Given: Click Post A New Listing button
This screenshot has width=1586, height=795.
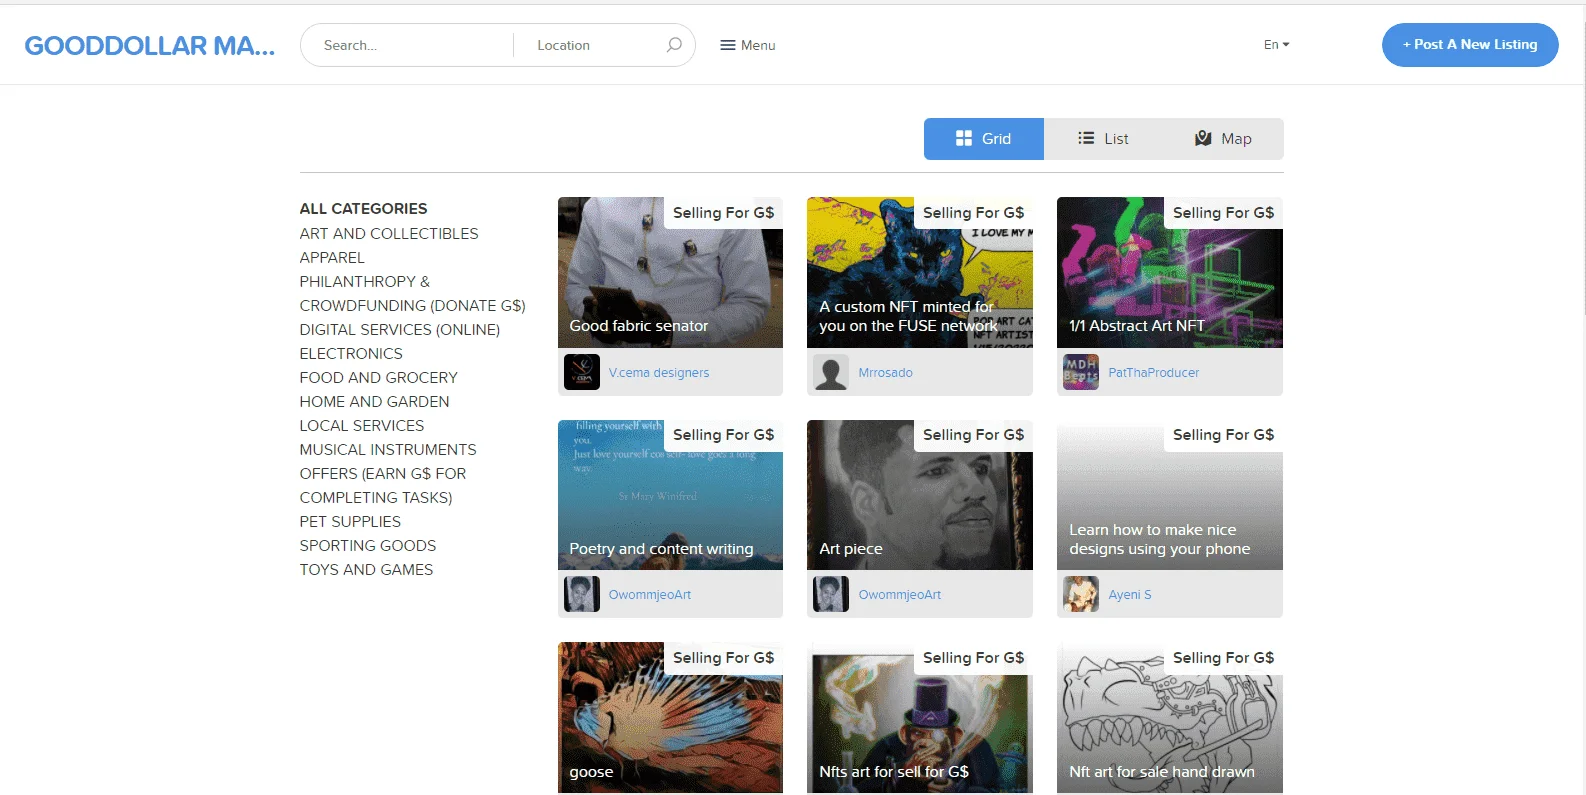Looking at the screenshot, I should [x=1470, y=45].
